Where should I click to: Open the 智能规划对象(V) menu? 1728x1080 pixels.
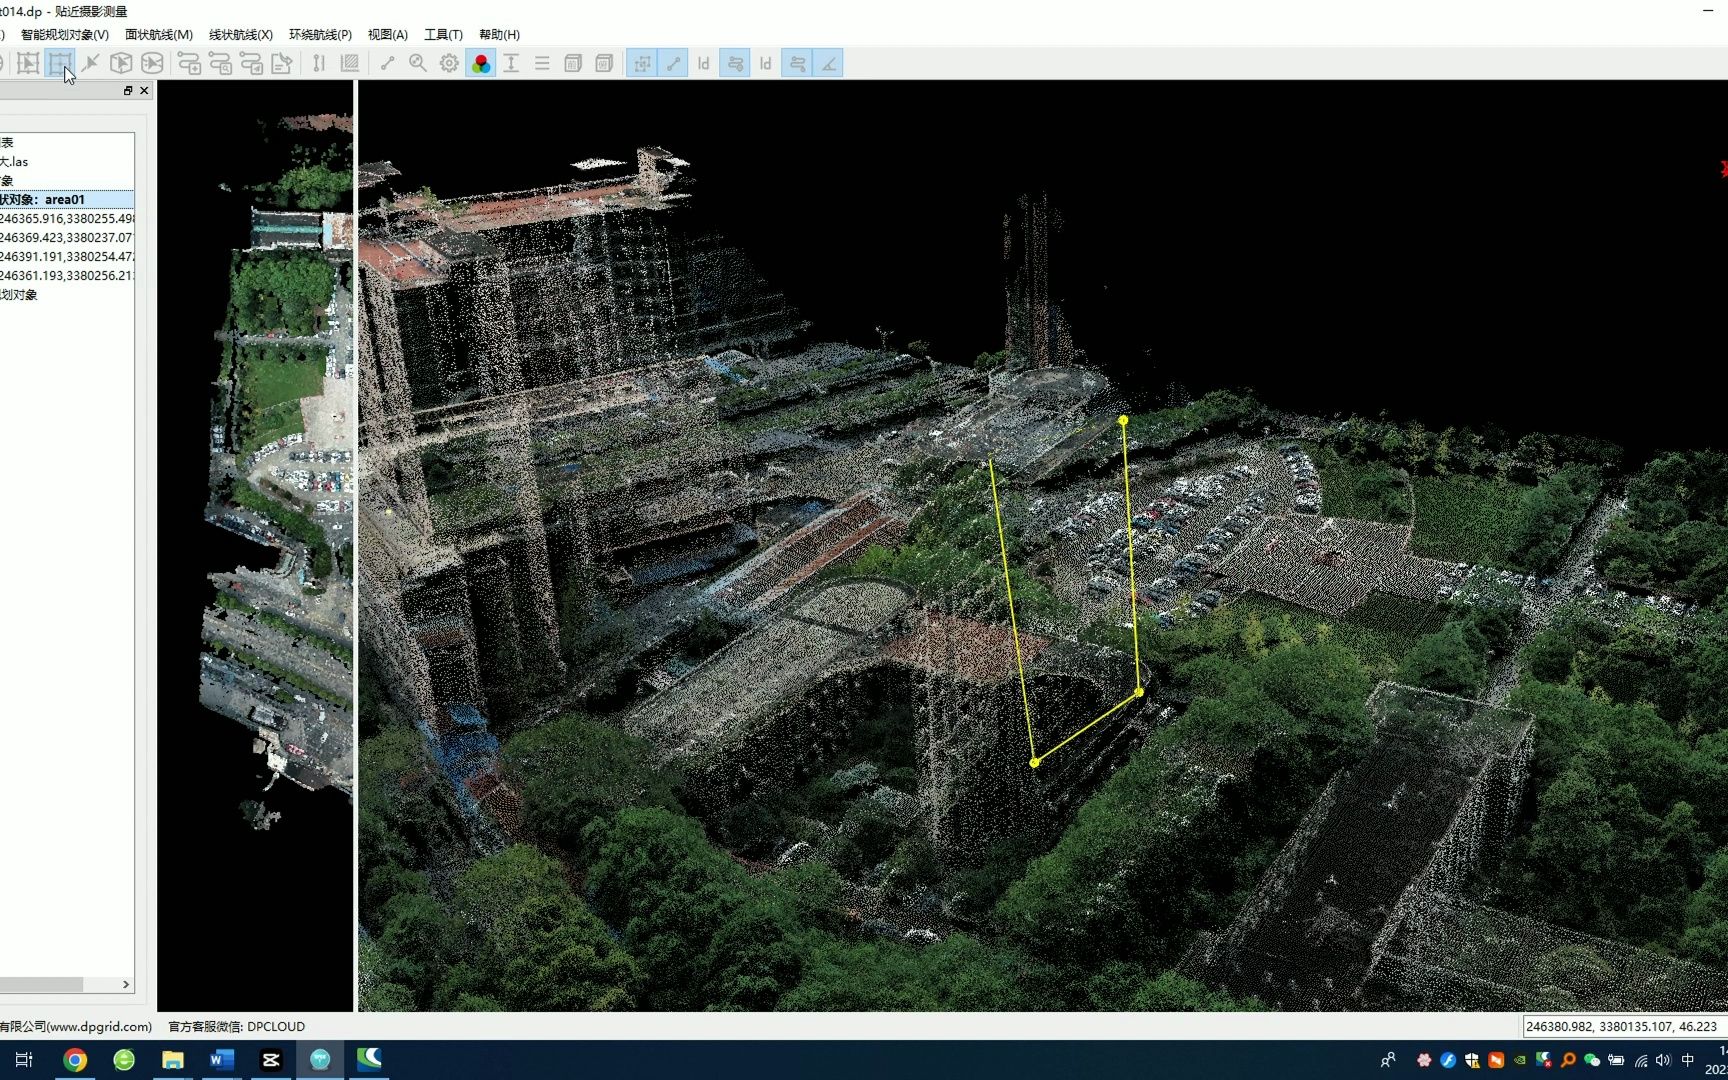click(65, 34)
